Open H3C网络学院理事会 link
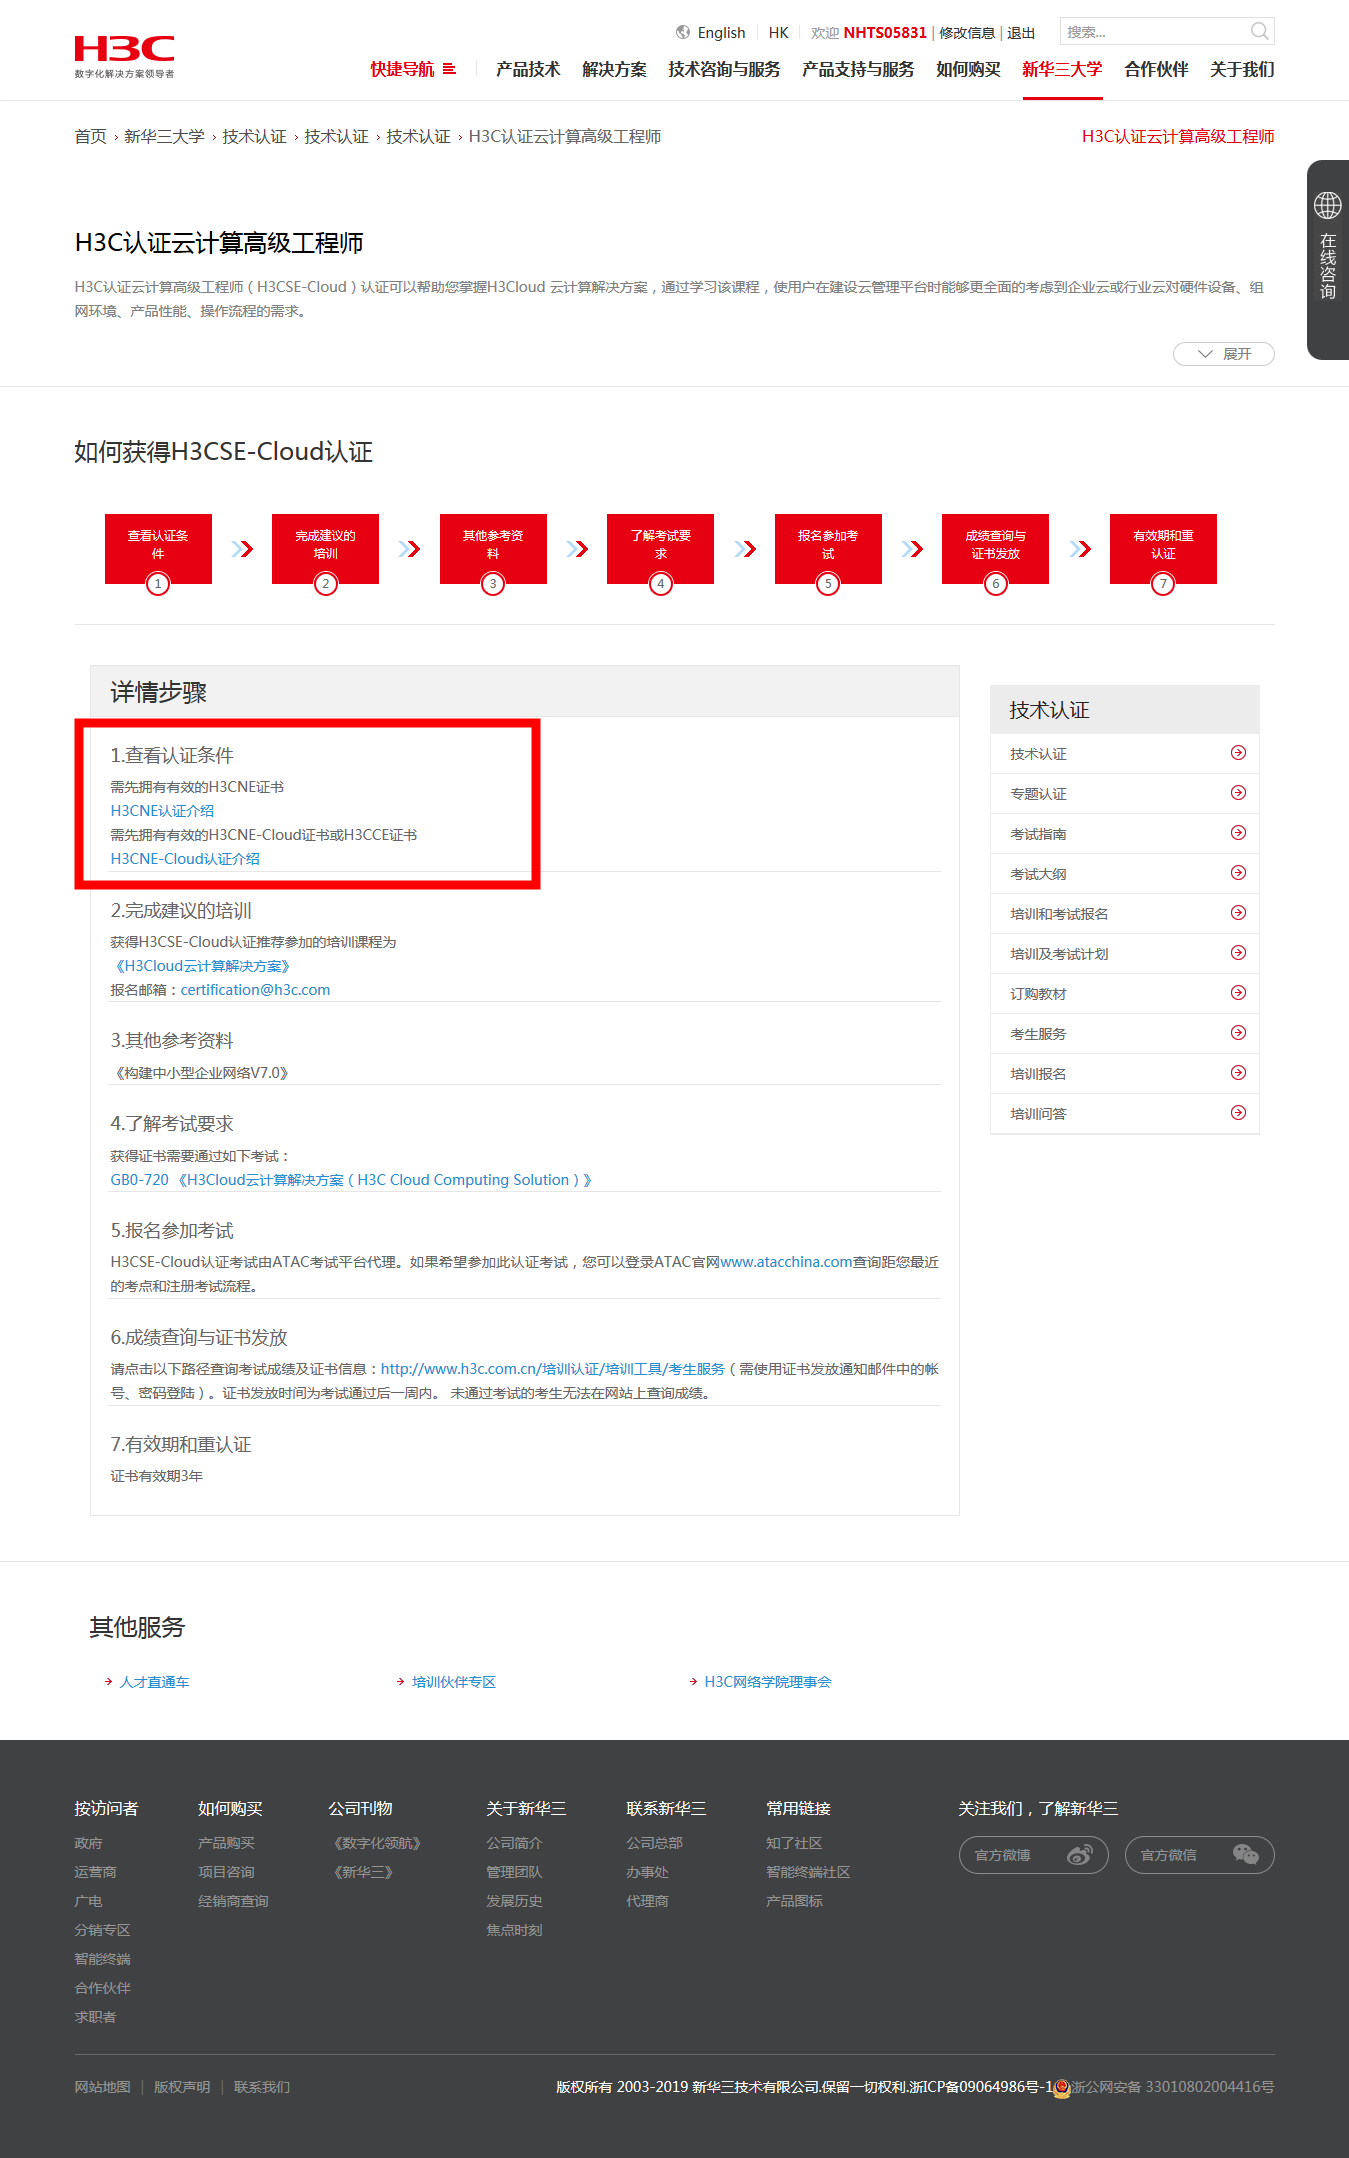Viewport: 1349px width, 2158px height. 768,1682
